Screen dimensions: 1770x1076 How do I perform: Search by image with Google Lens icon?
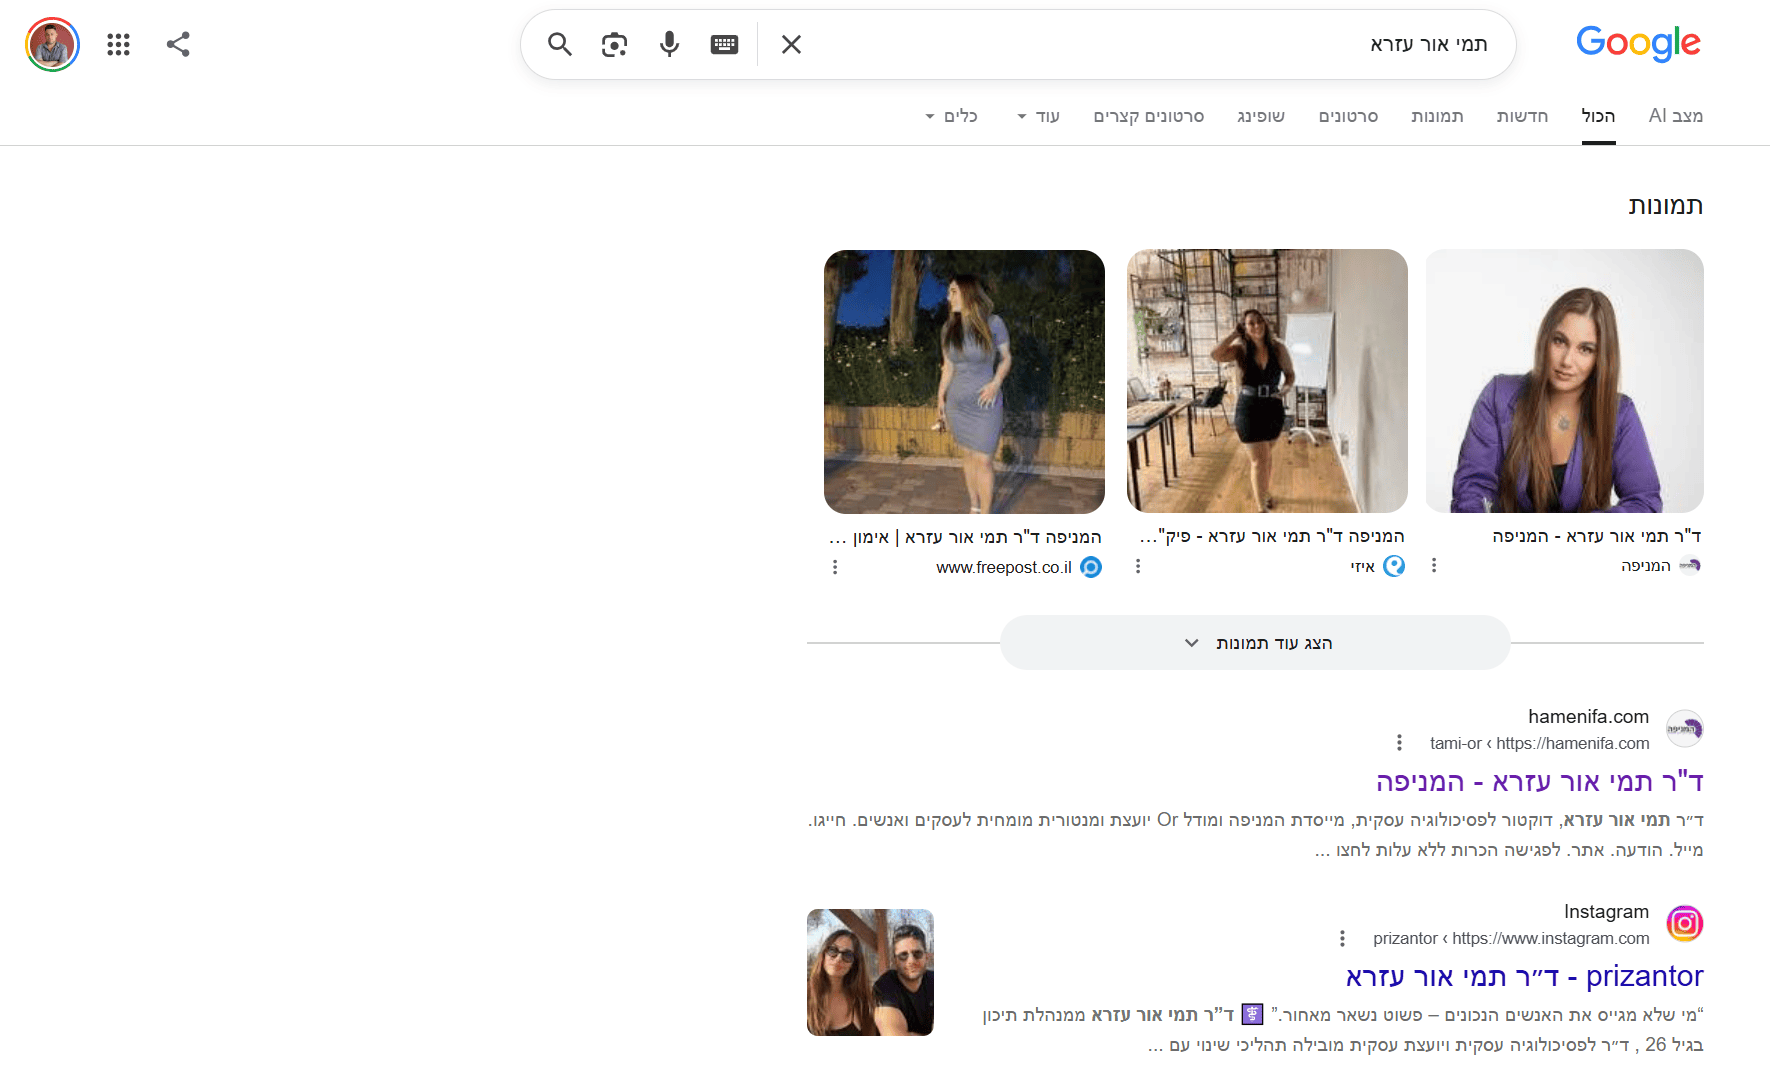(614, 44)
